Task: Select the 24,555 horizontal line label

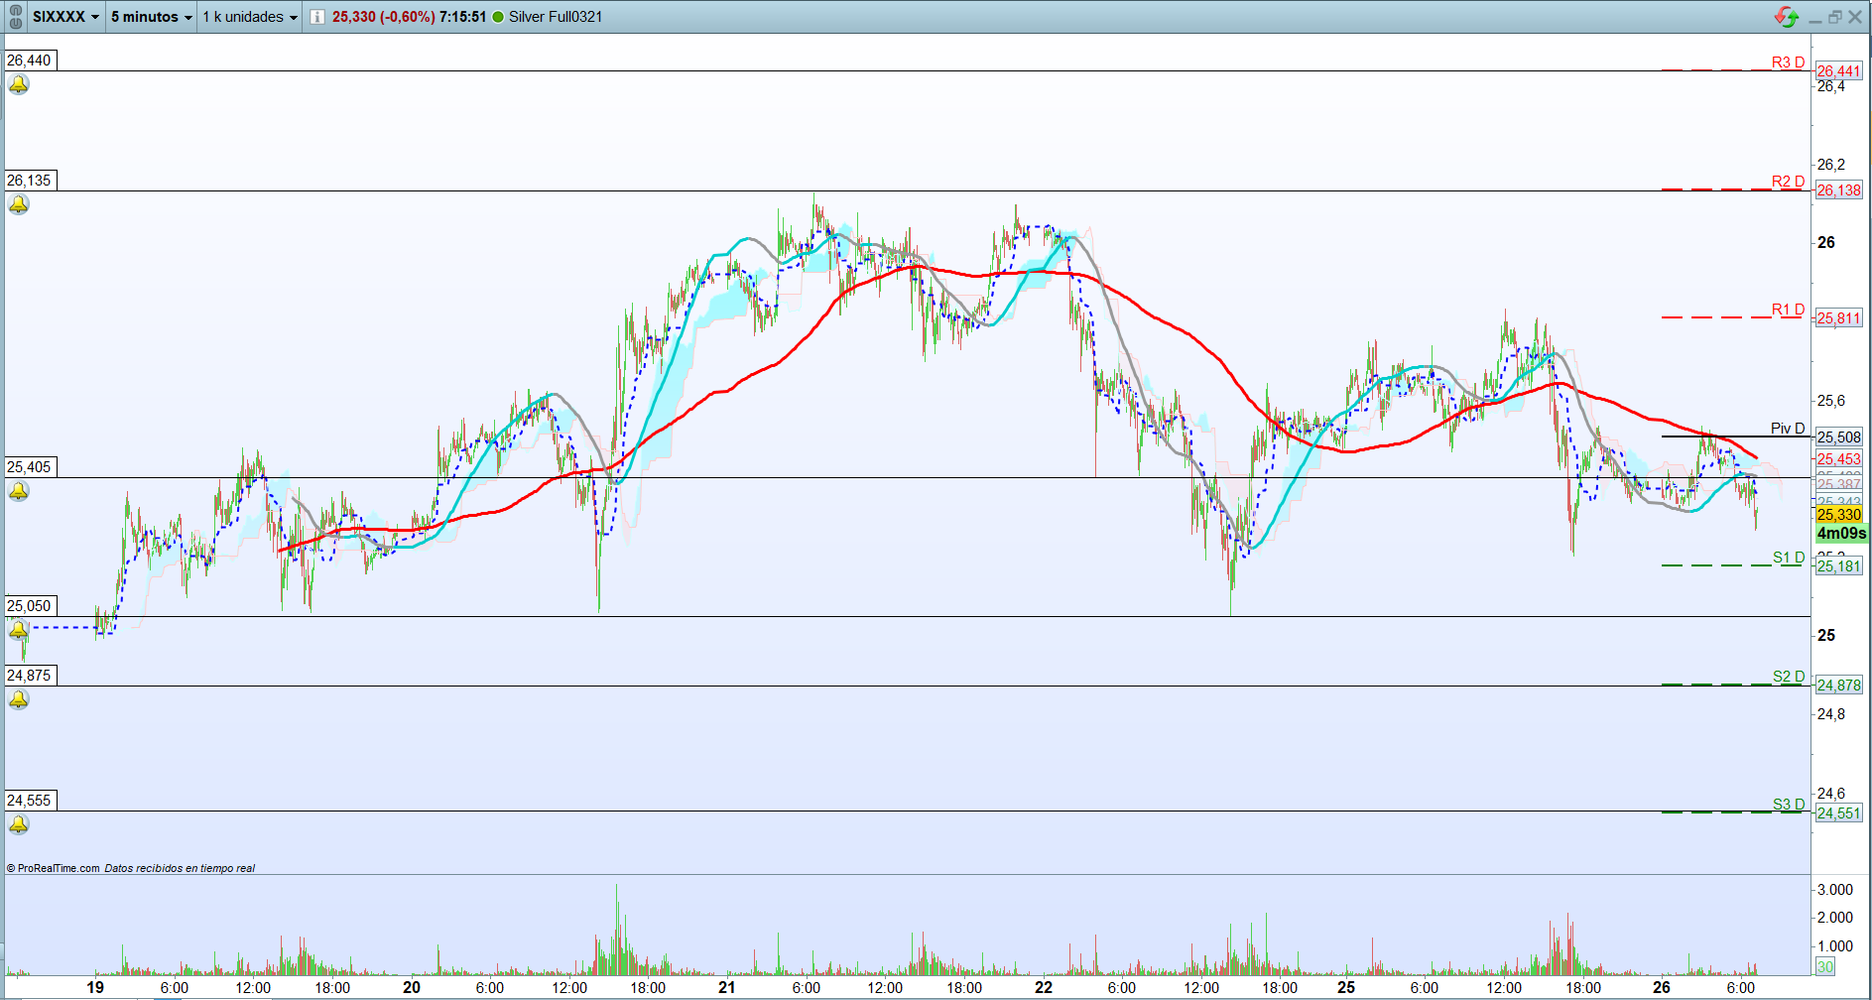Action: 30,800
